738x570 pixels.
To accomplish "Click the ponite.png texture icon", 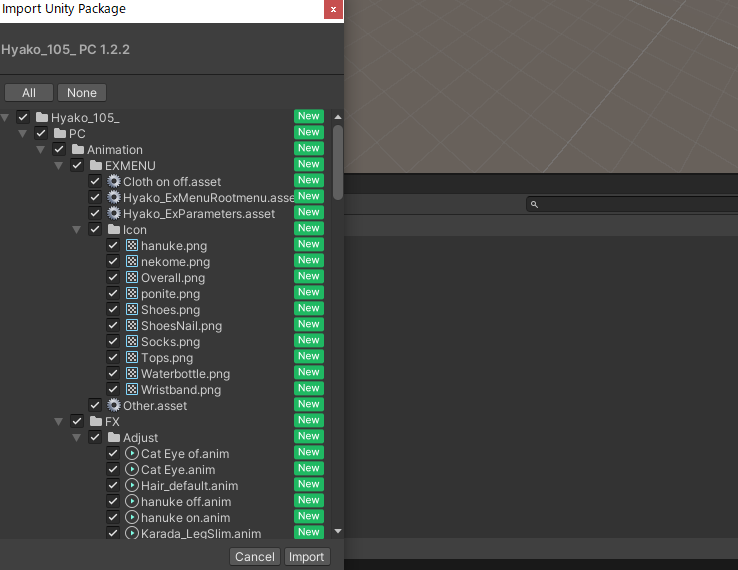I will (x=132, y=293).
